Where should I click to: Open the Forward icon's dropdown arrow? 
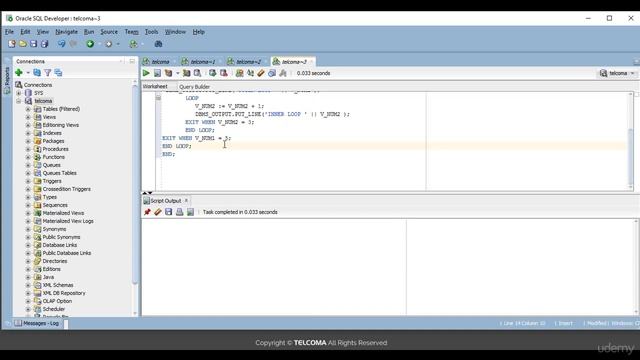tap(118, 44)
